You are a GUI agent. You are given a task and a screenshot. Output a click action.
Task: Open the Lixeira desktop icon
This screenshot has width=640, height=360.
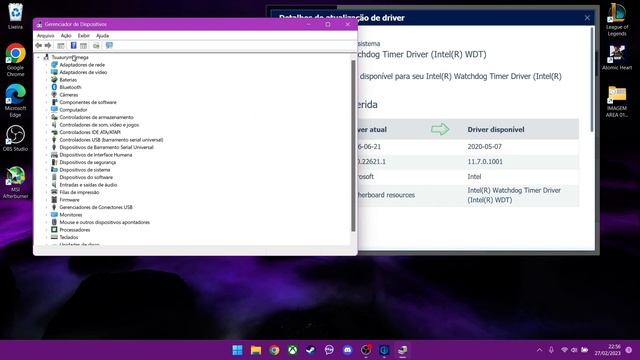coord(16,16)
